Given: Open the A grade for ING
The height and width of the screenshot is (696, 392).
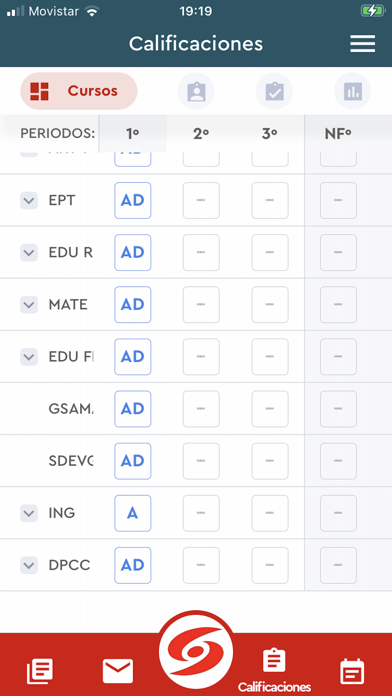Looking at the screenshot, I should (133, 513).
